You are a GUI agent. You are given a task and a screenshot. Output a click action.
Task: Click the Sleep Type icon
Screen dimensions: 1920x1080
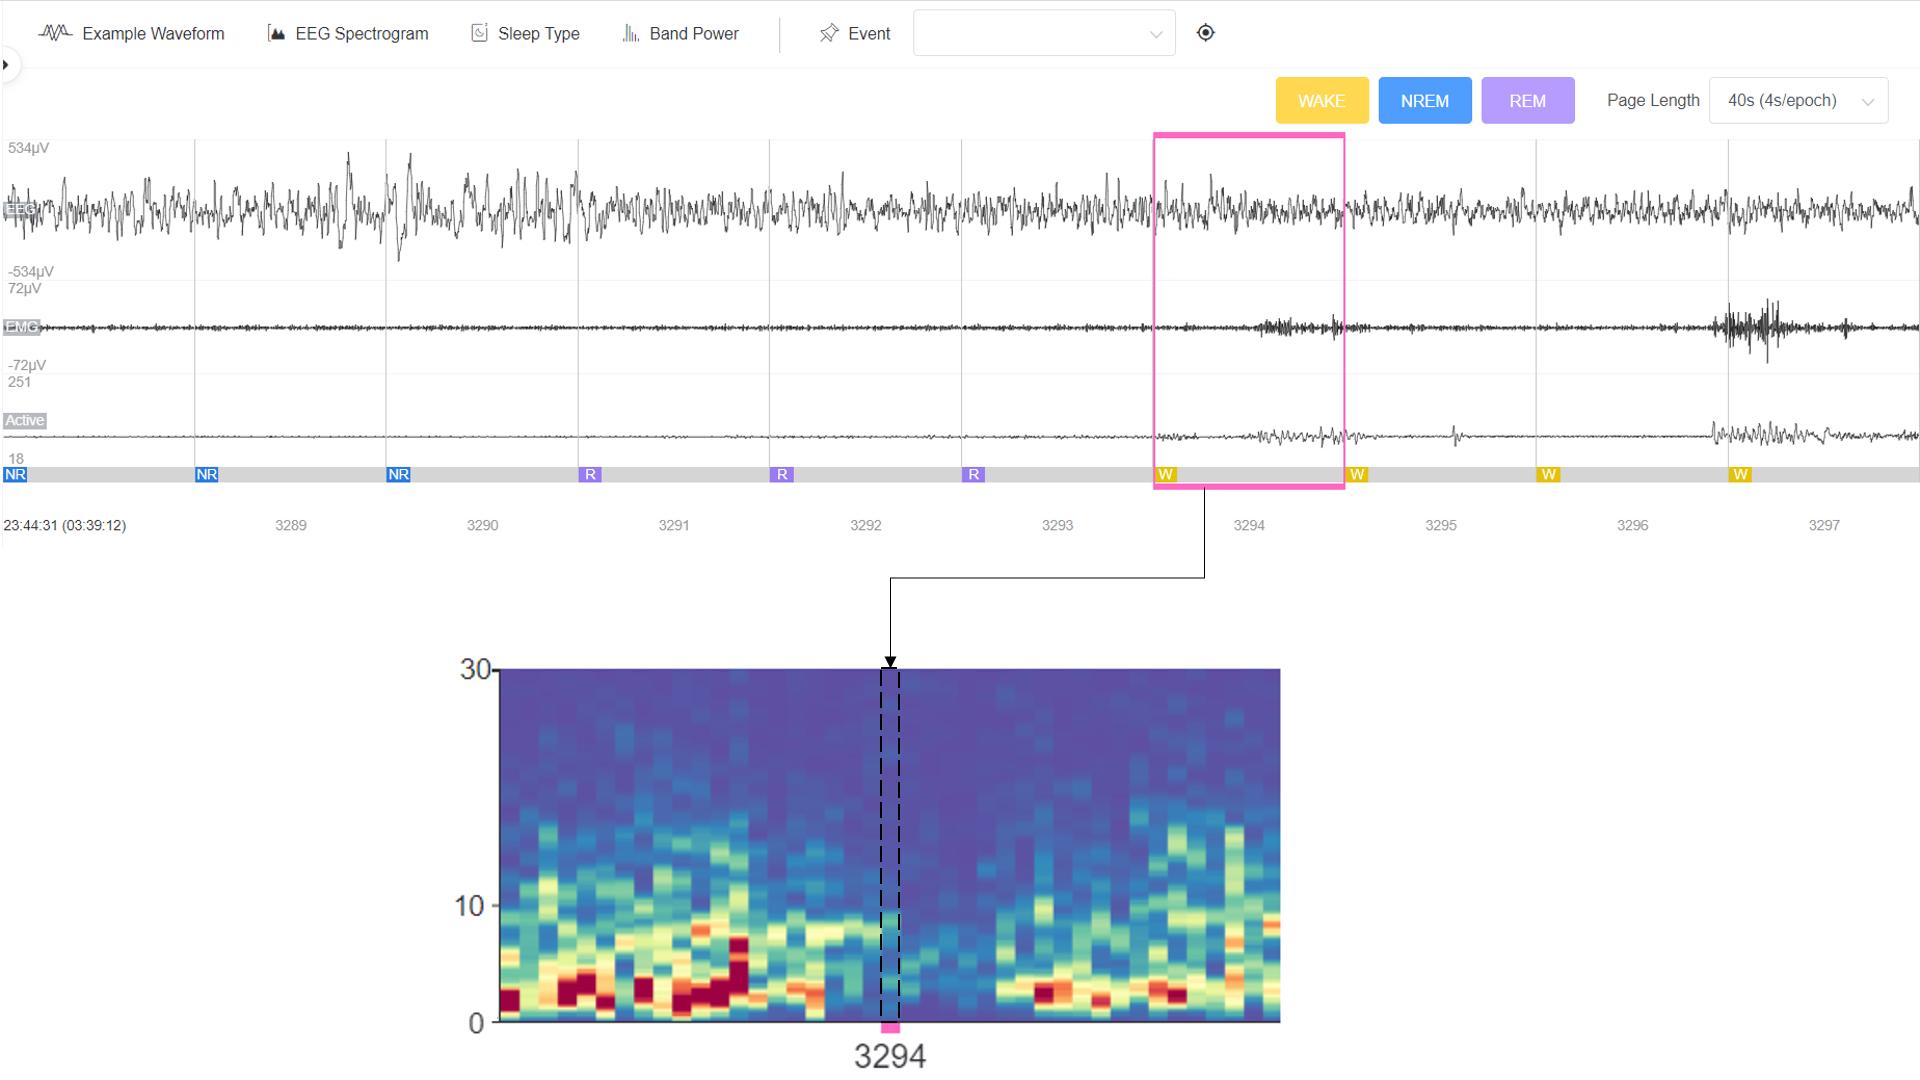click(x=479, y=33)
